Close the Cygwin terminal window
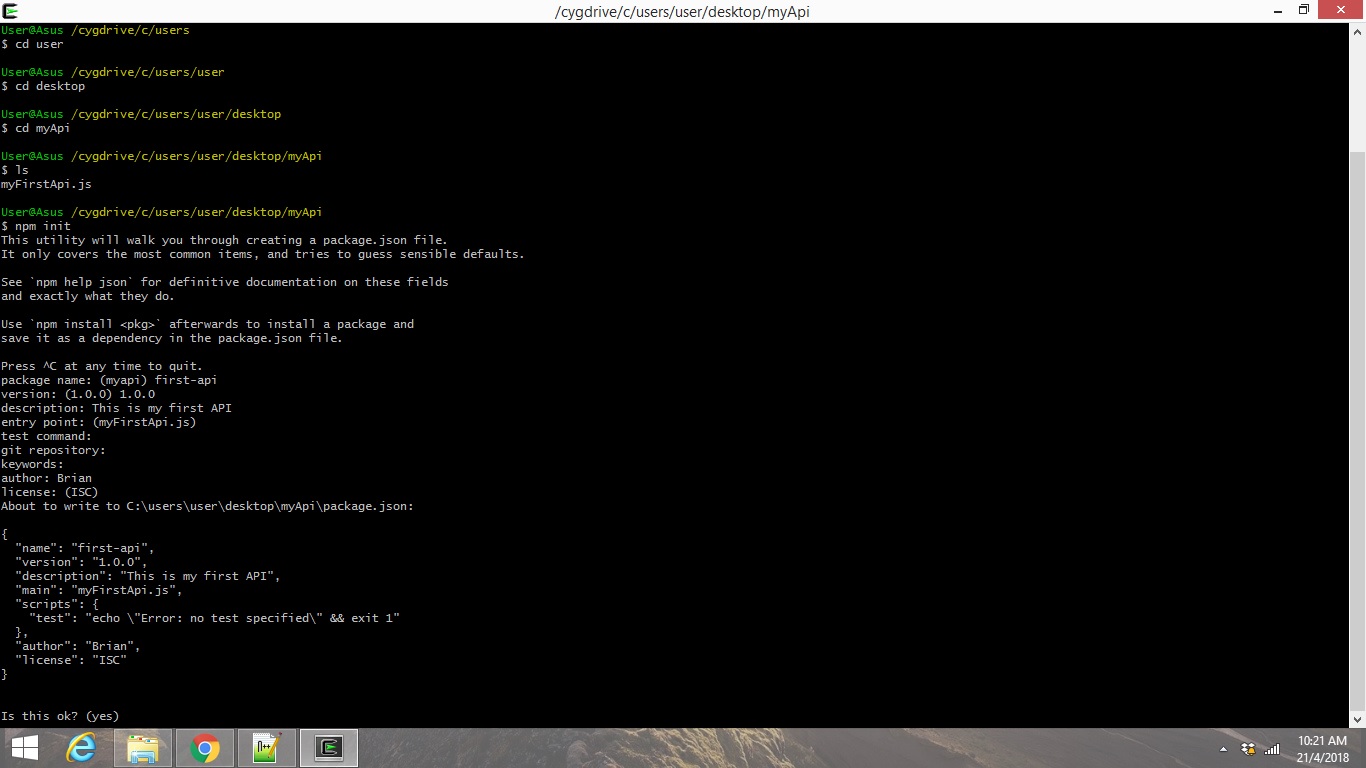This screenshot has width=1366, height=768. click(x=1342, y=11)
